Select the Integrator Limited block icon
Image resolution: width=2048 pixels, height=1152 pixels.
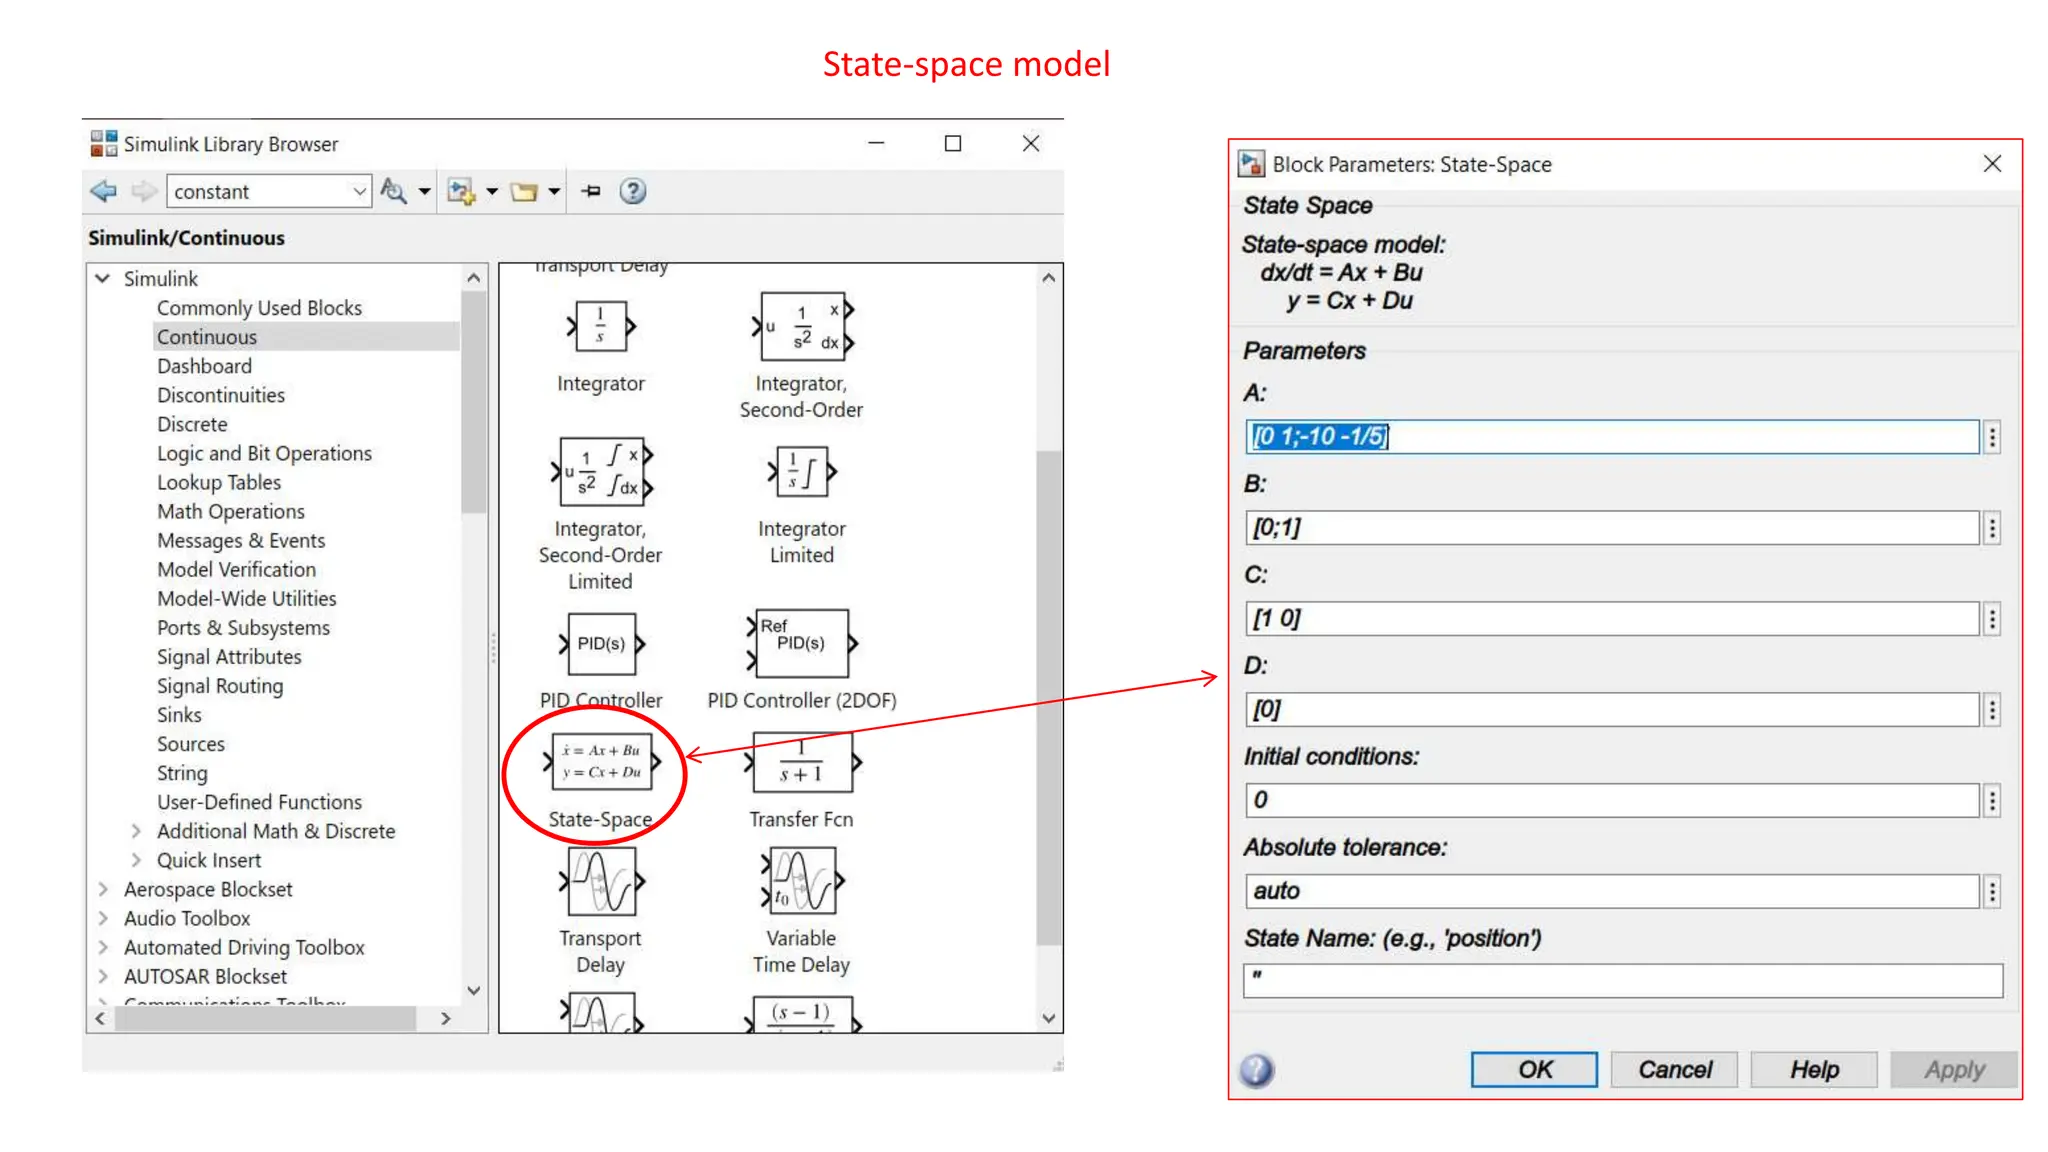tap(802, 471)
